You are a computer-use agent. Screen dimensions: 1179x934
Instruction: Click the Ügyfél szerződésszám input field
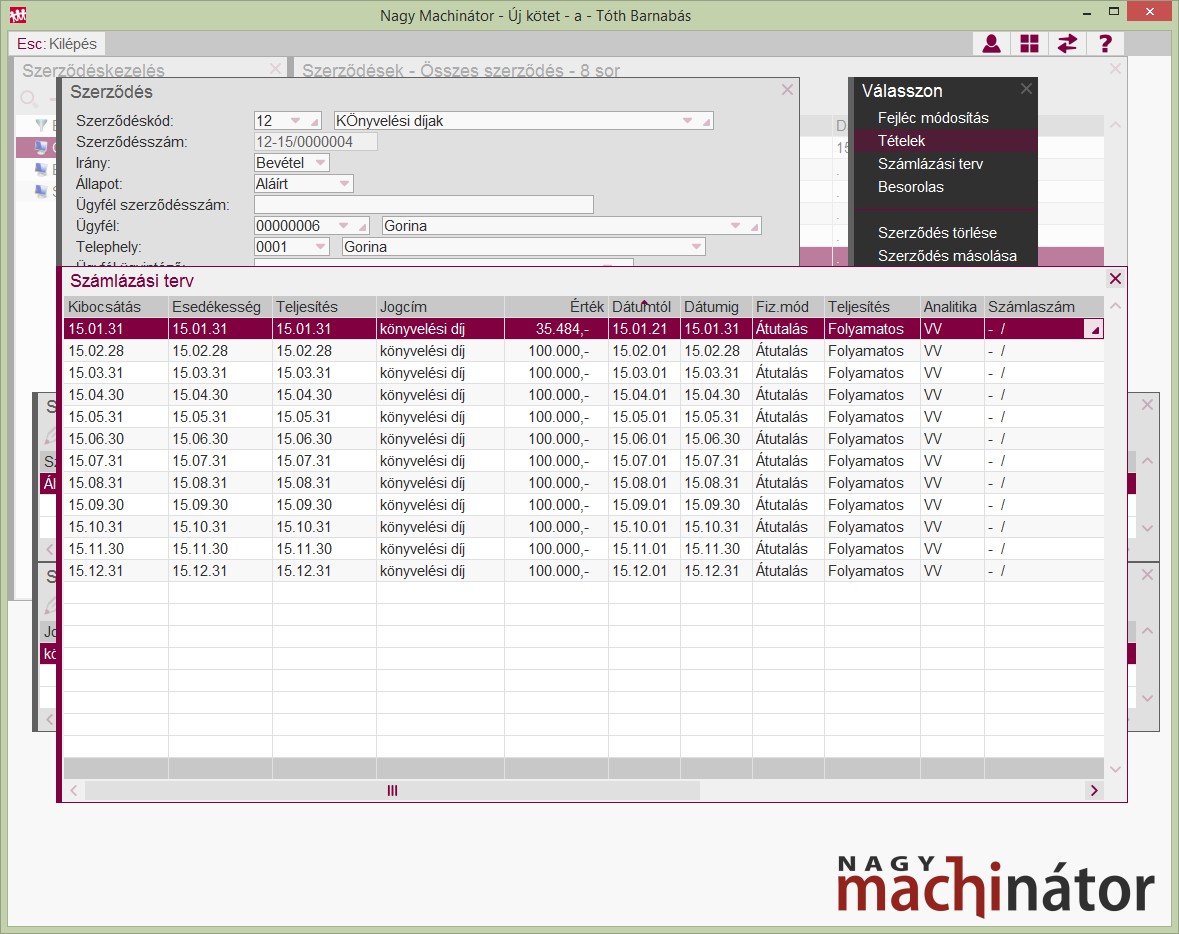[x=423, y=205]
